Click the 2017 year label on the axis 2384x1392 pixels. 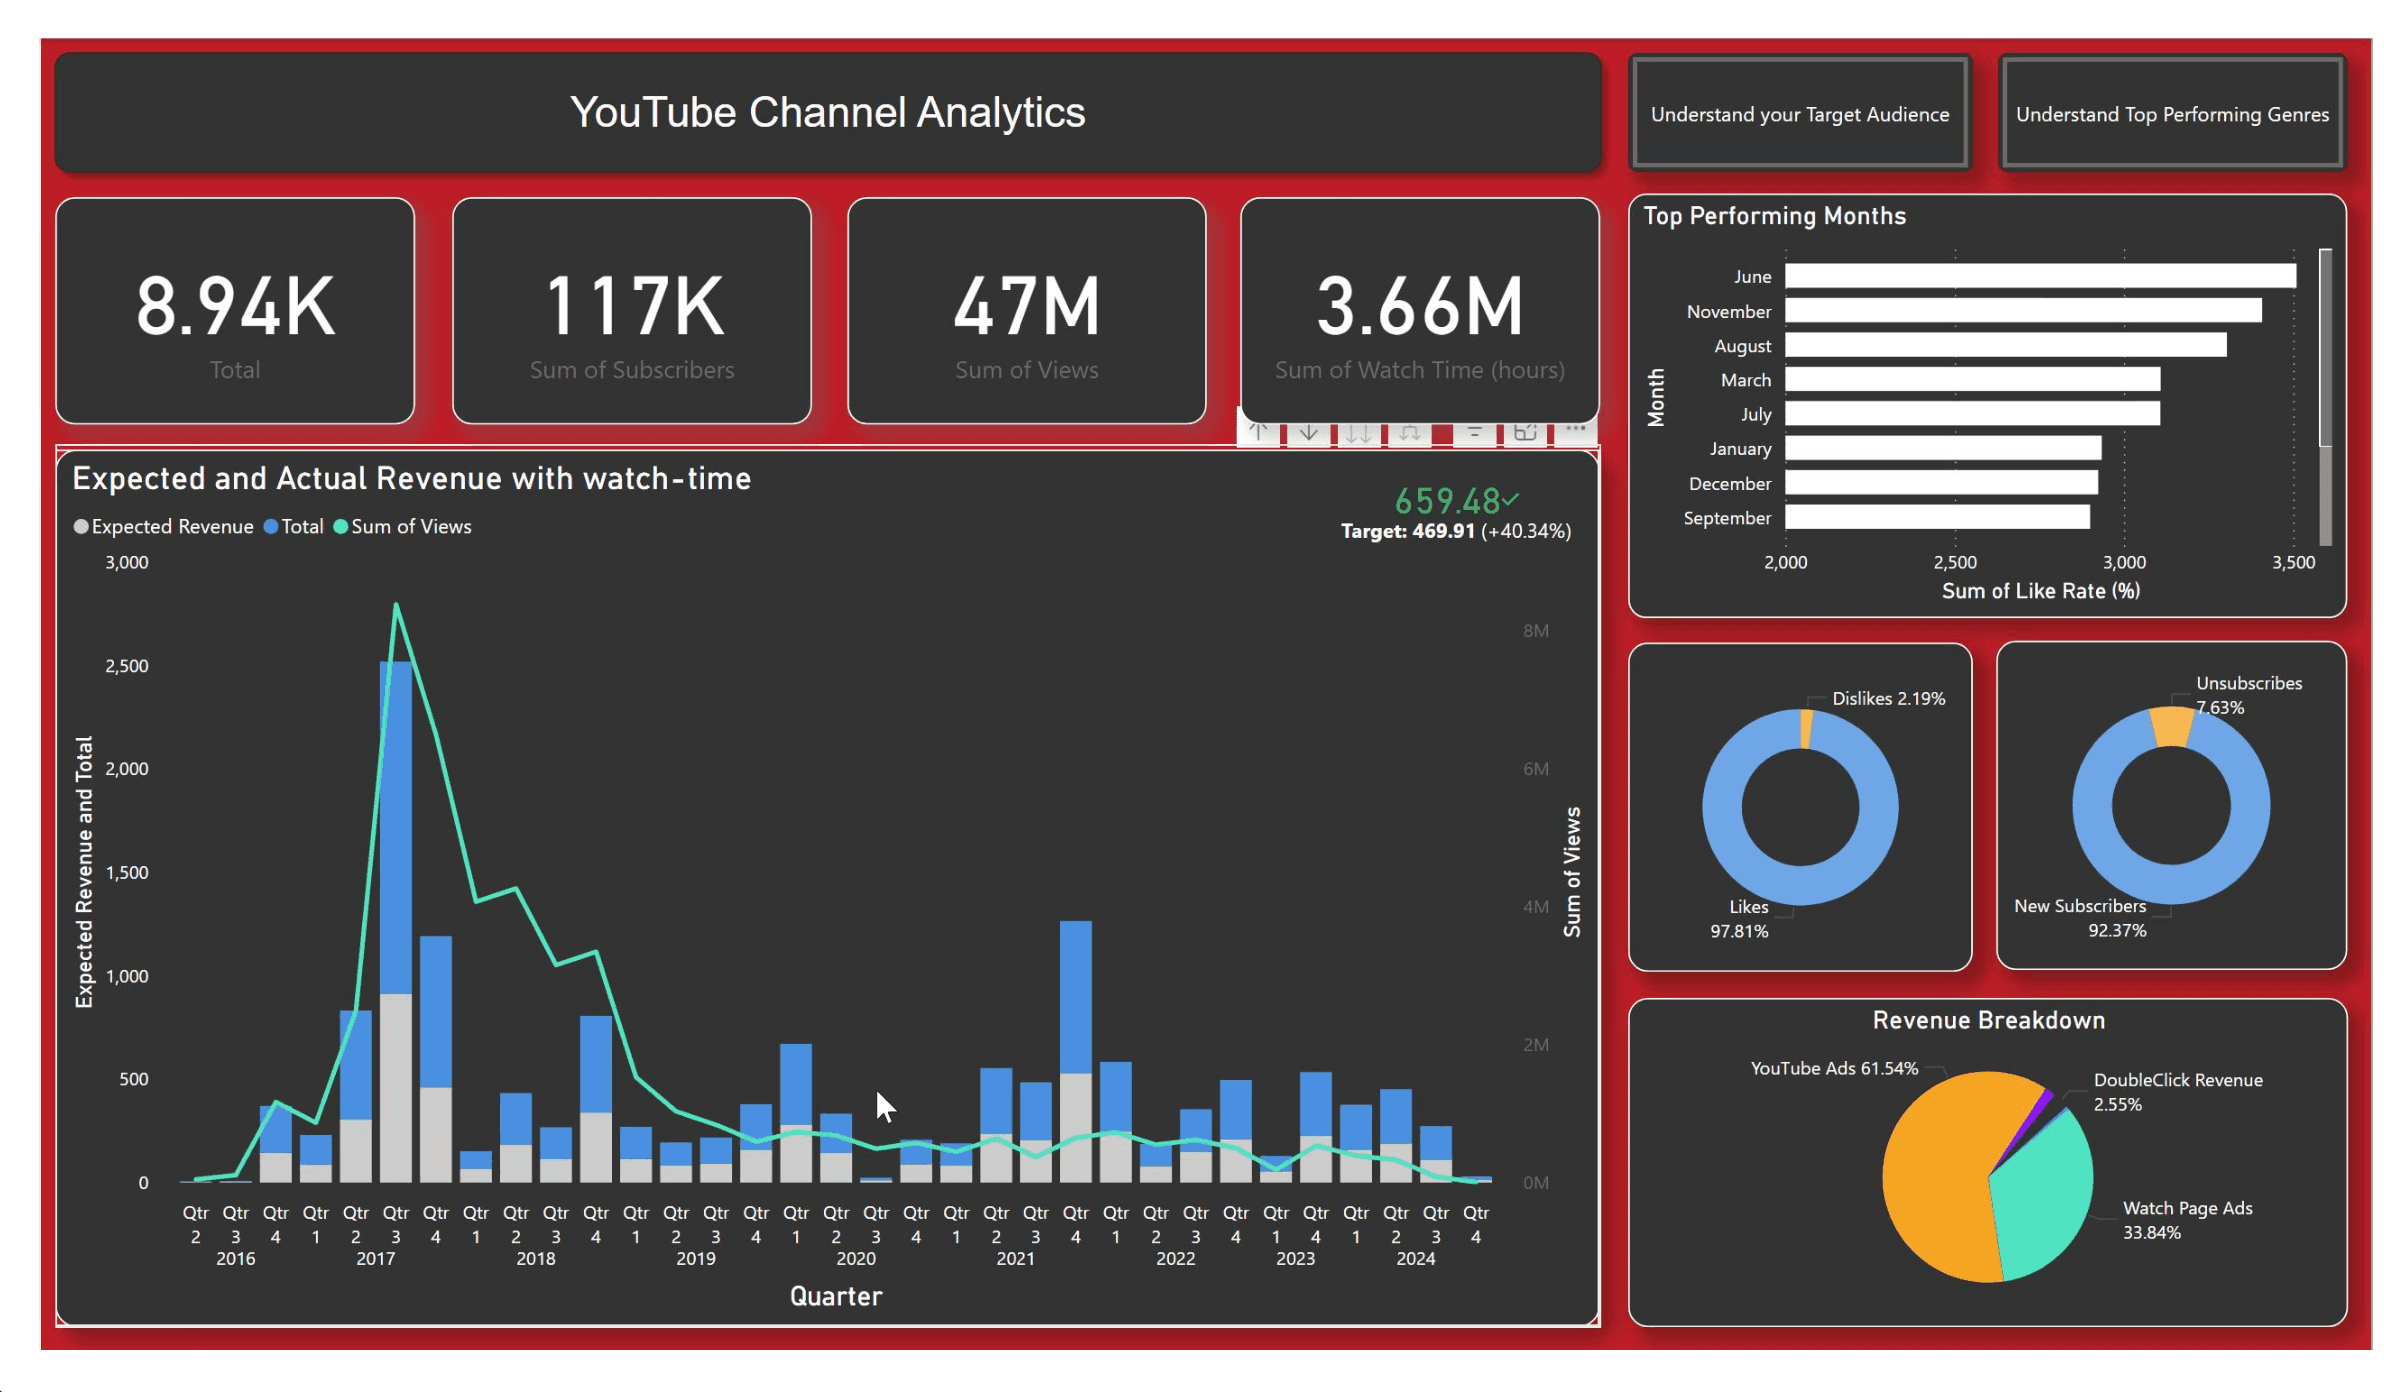click(376, 1259)
